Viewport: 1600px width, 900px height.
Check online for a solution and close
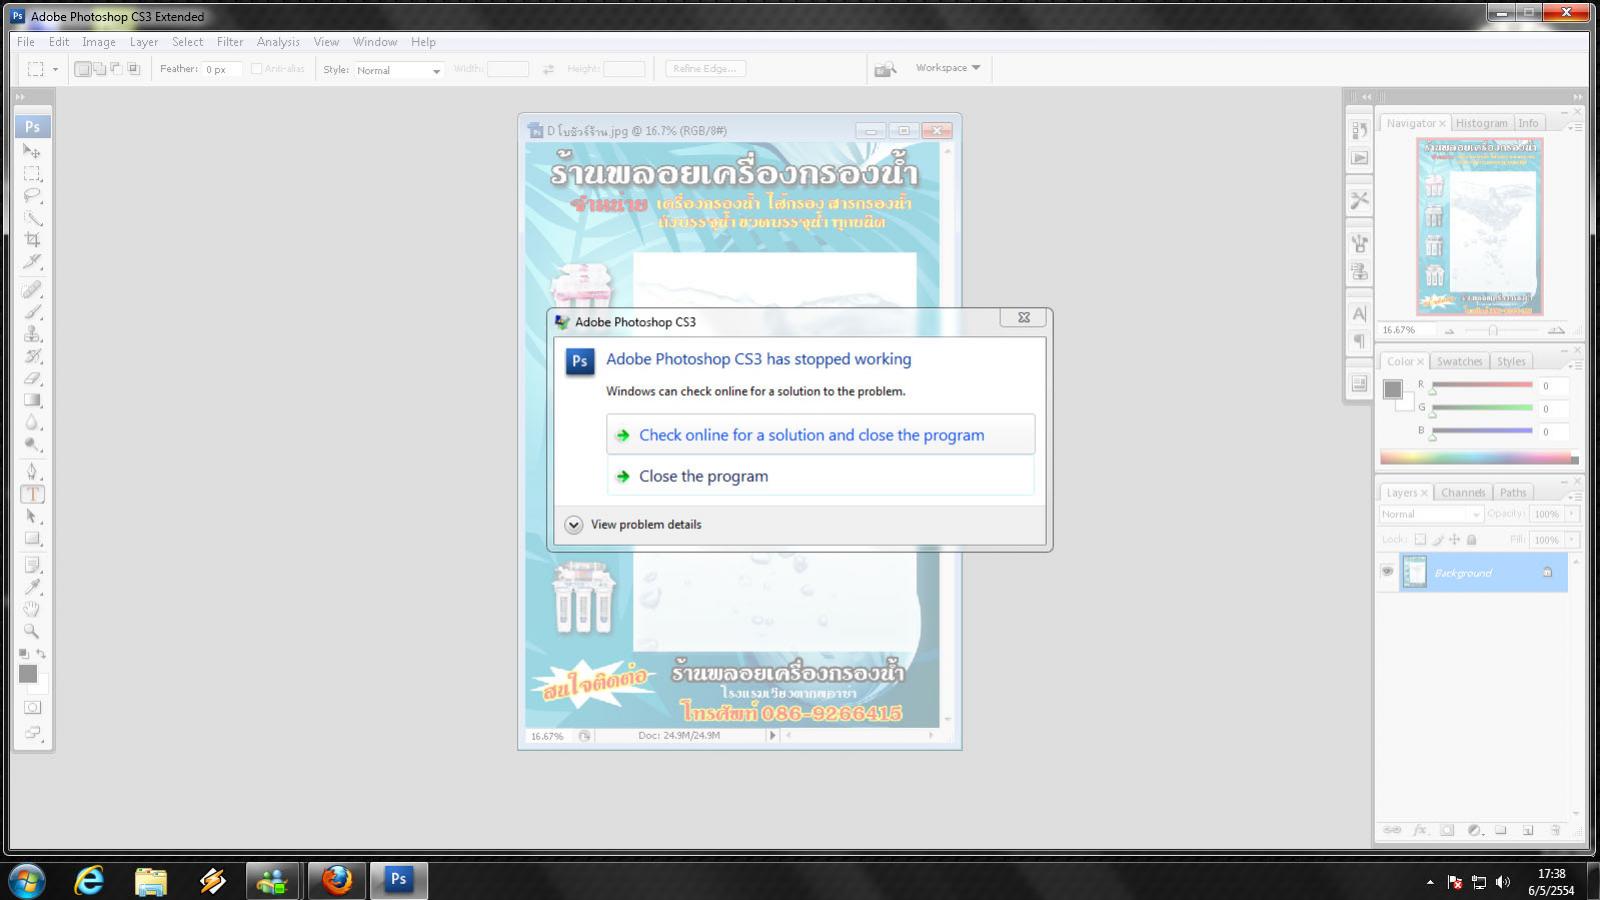820,435
